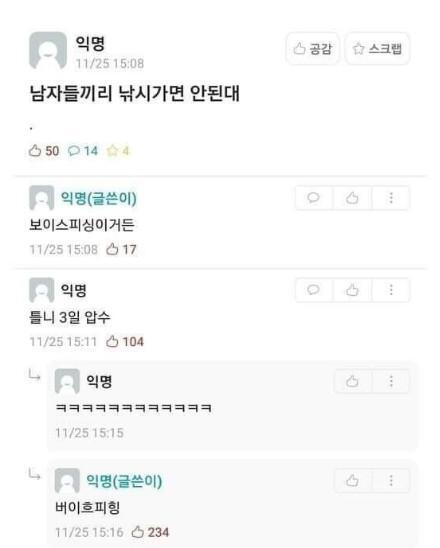Click the 104 likes count on comment
This screenshot has height=548, width=440.
tap(125, 341)
